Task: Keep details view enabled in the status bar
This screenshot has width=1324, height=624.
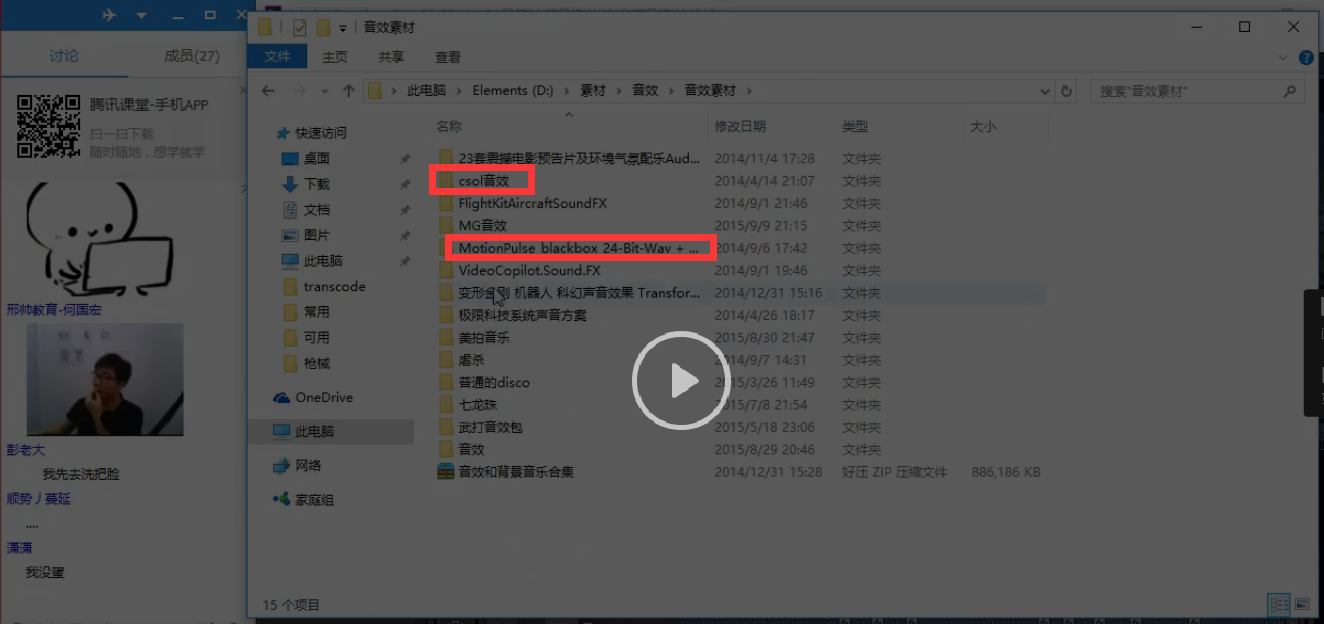Action: pyautogui.click(x=1278, y=605)
